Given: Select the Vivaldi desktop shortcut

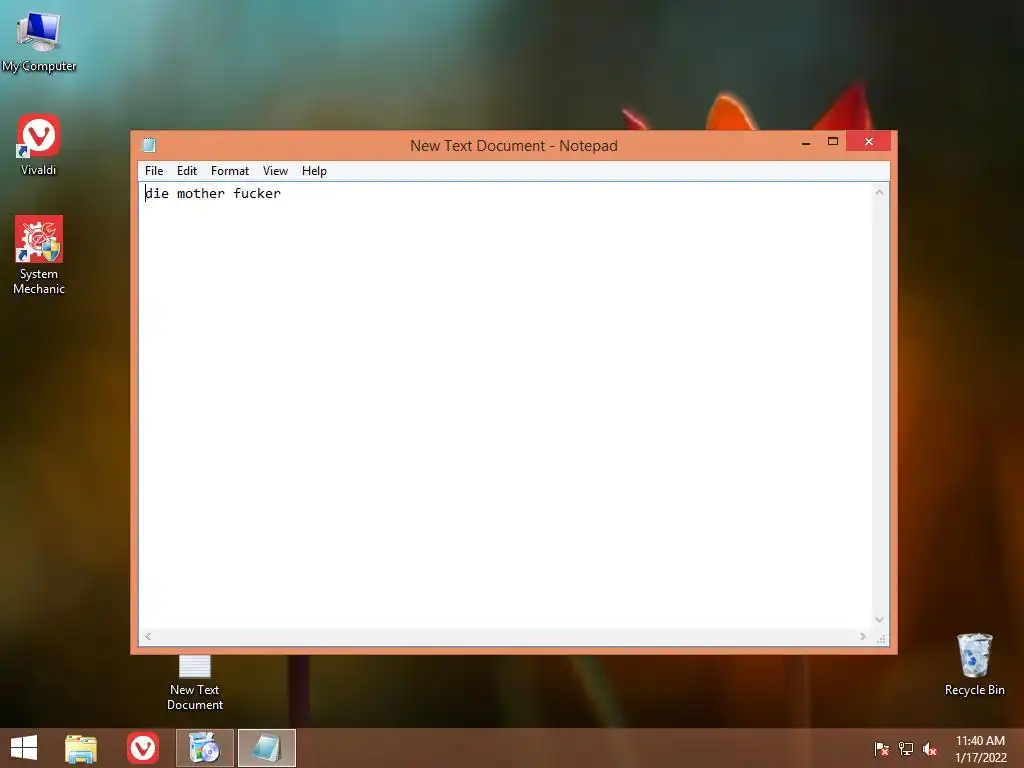Looking at the screenshot, I should 39,145.
